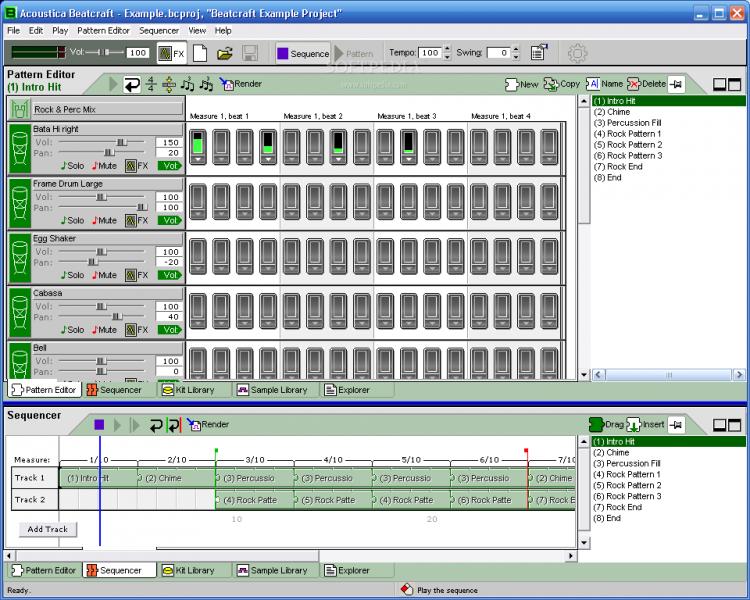Toggle loop playback in Pattern Editor toolbar

132,85
